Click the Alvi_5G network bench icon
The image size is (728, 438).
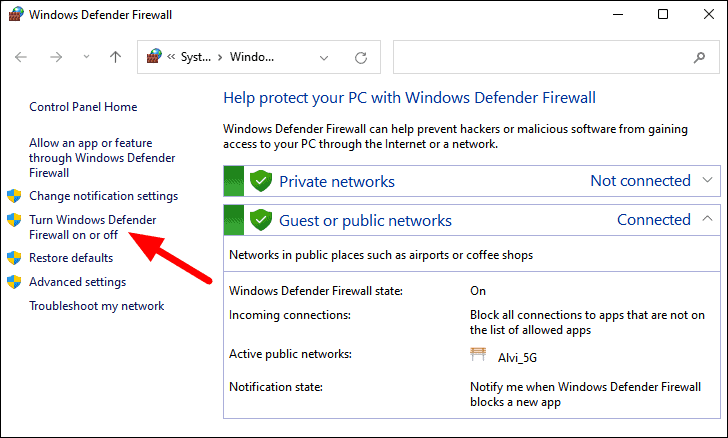click(478, 354)
